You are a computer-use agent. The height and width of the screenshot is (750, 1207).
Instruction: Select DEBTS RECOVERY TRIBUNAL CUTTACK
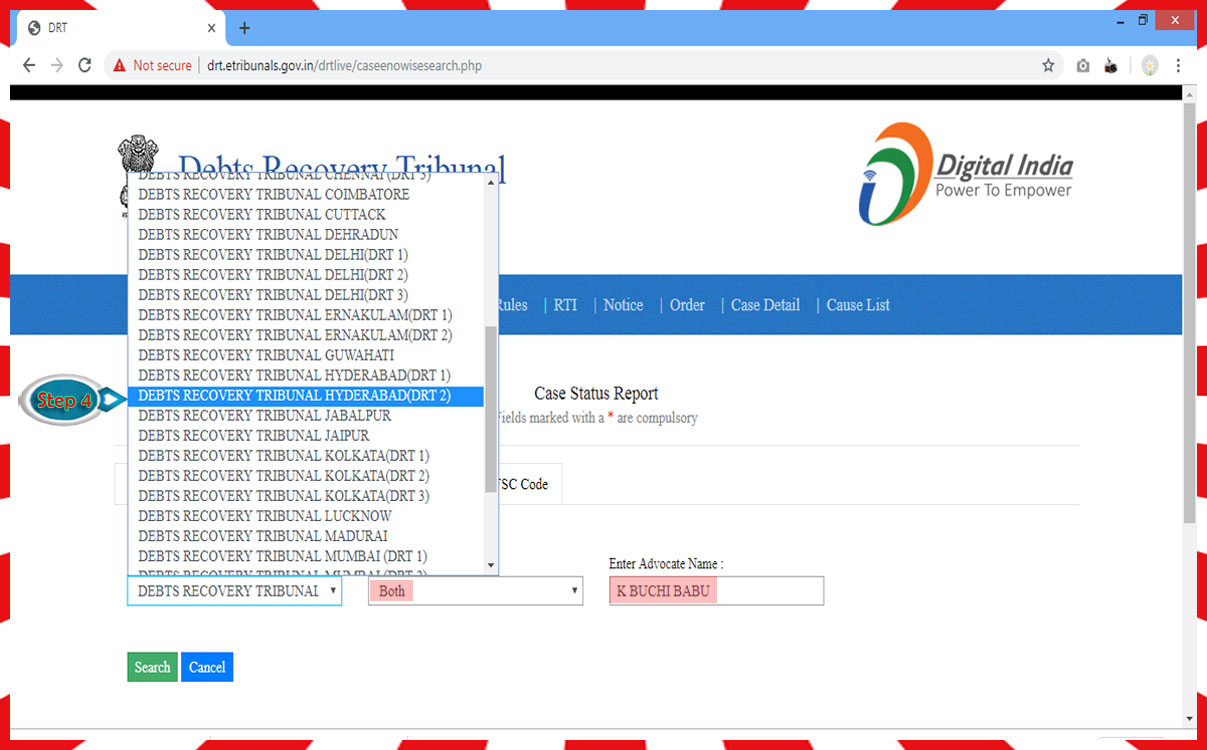[306, 214]
